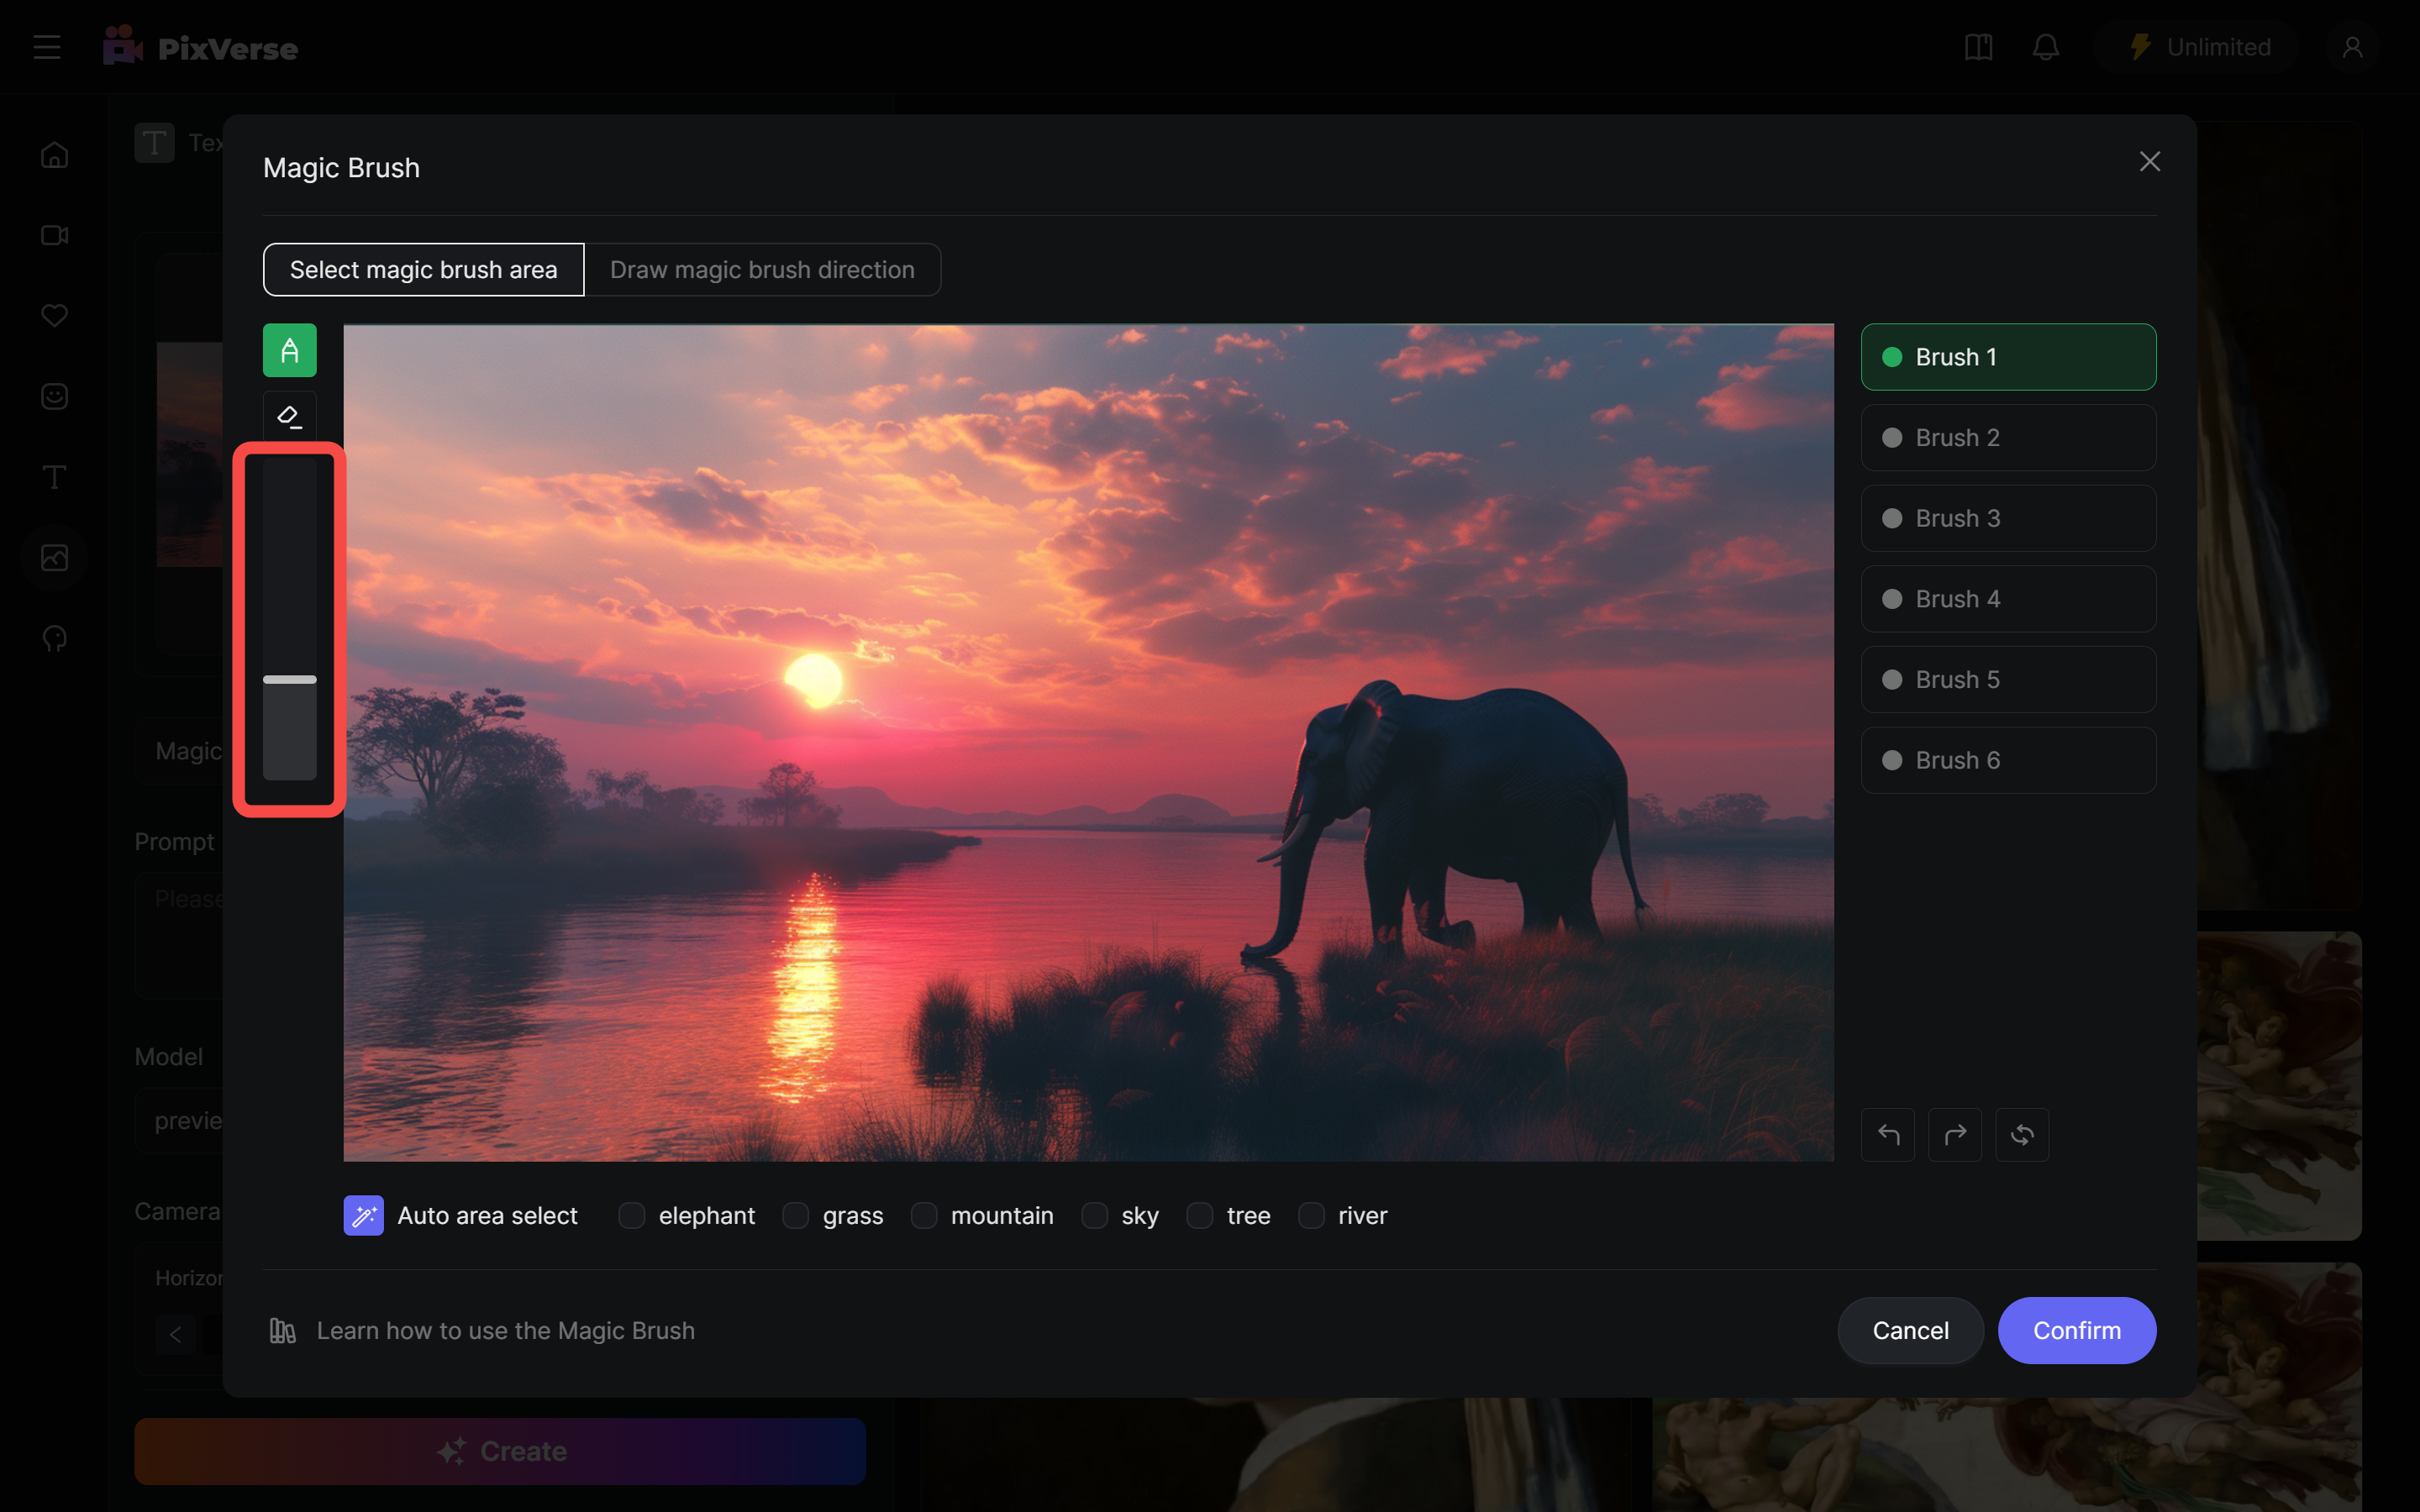Image resolution: width=2420 pixels, height=1512 pixels.
Task: Open the video camera sidebar icon
Action: [x=54, y=235]
